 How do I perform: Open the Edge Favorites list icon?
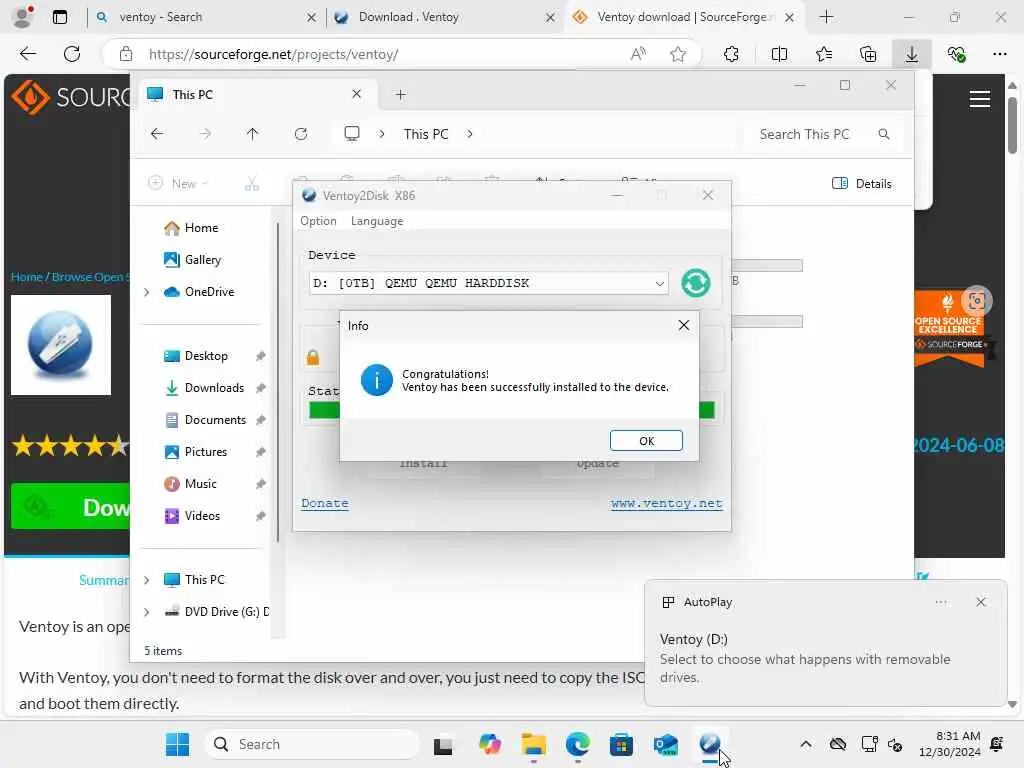[x=824, y=54]
